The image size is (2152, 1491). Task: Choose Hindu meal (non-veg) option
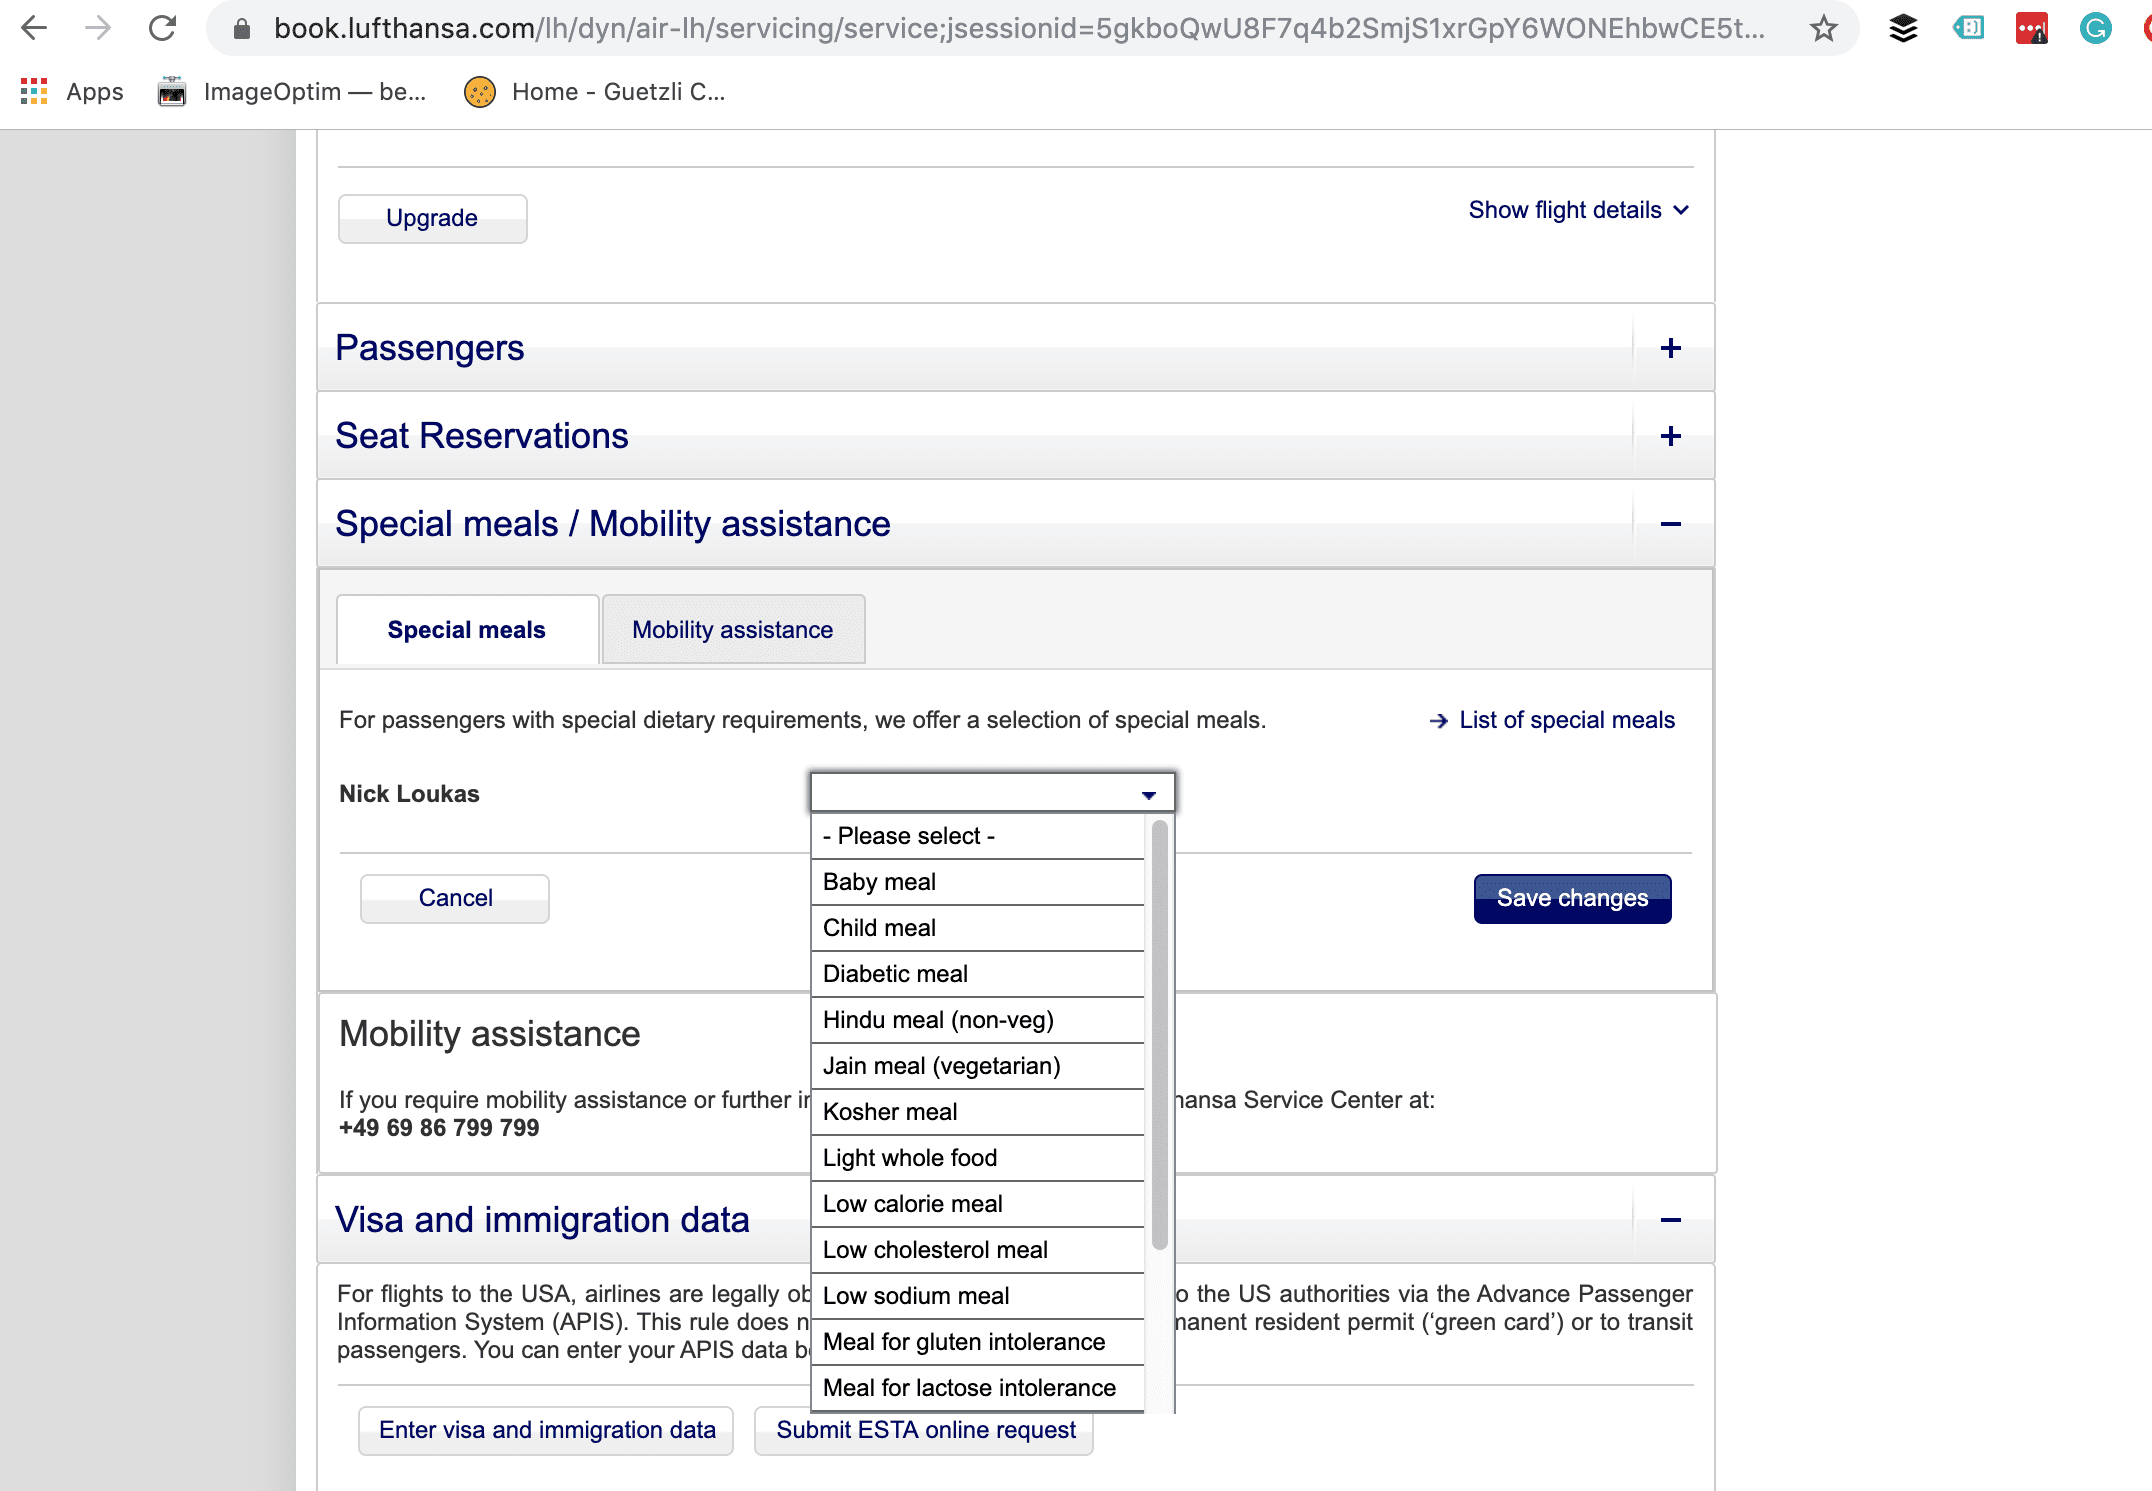pos(977,1020)
